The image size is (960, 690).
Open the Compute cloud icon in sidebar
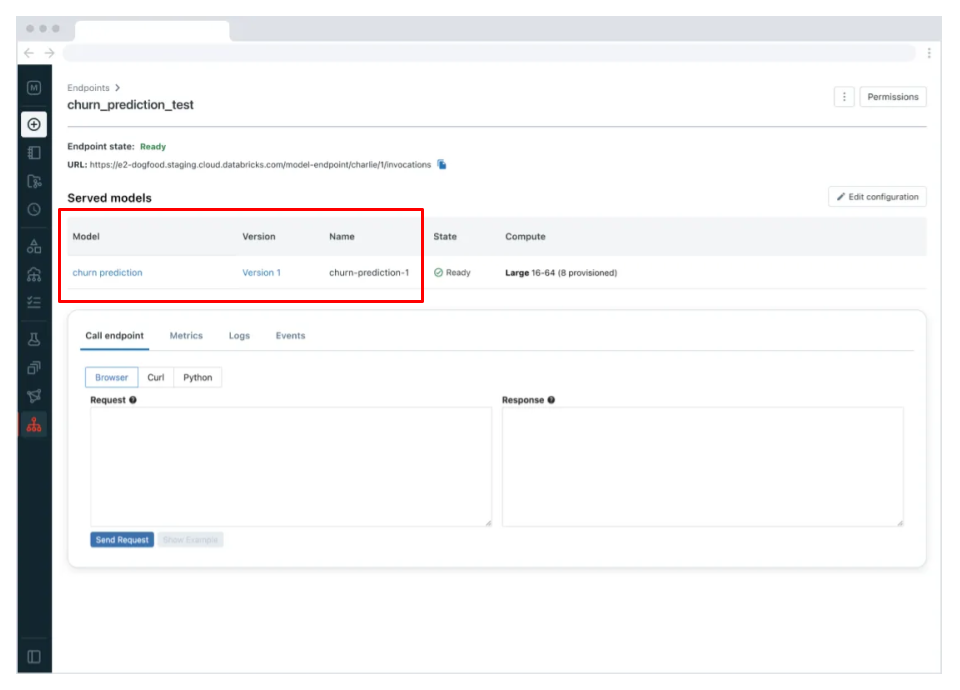[34, 274]
